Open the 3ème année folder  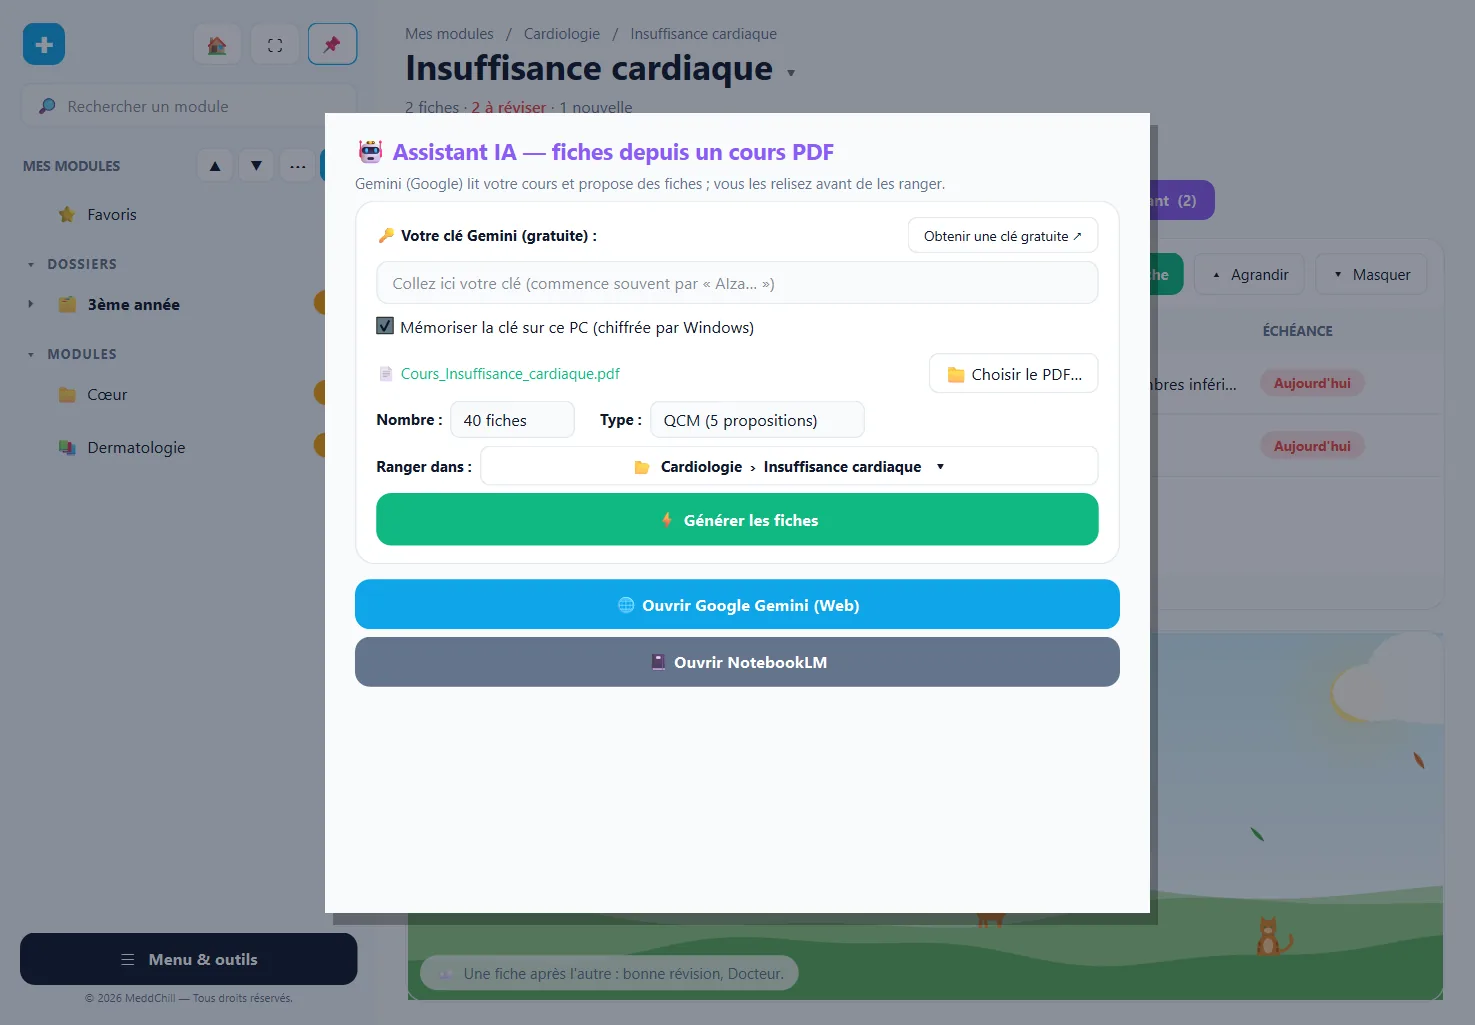tap(134, 304)
